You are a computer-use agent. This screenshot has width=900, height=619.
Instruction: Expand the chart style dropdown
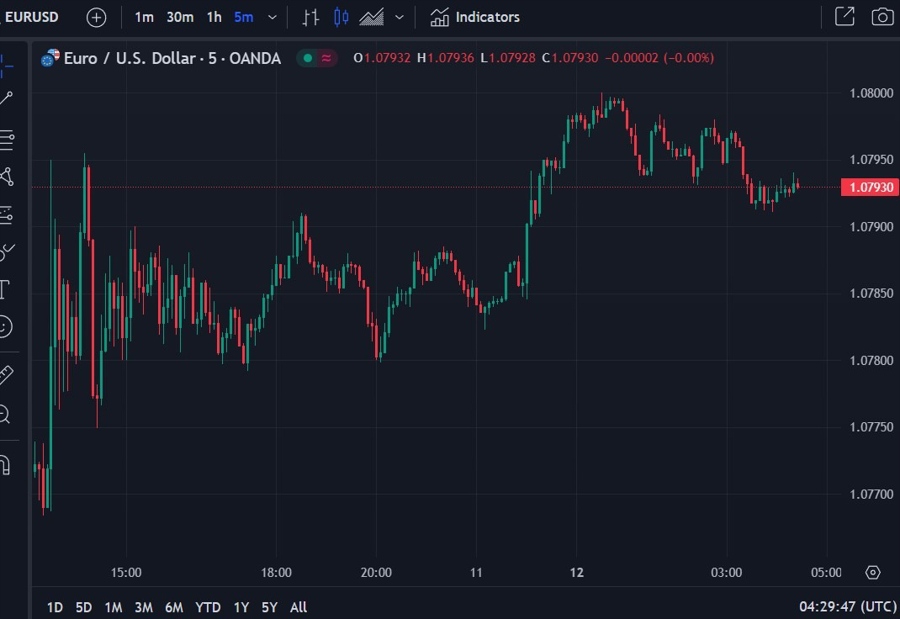399,18
